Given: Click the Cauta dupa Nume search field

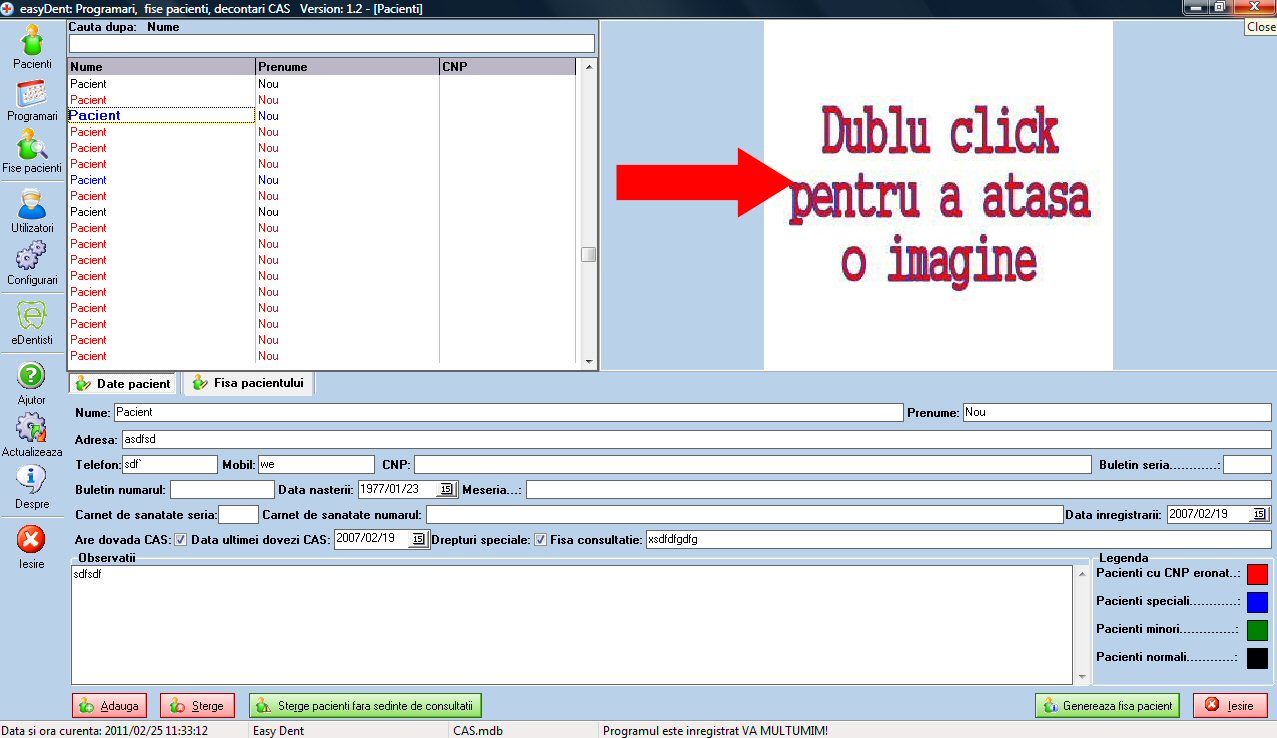Looking at the screenshot, I should pos(331,44).
